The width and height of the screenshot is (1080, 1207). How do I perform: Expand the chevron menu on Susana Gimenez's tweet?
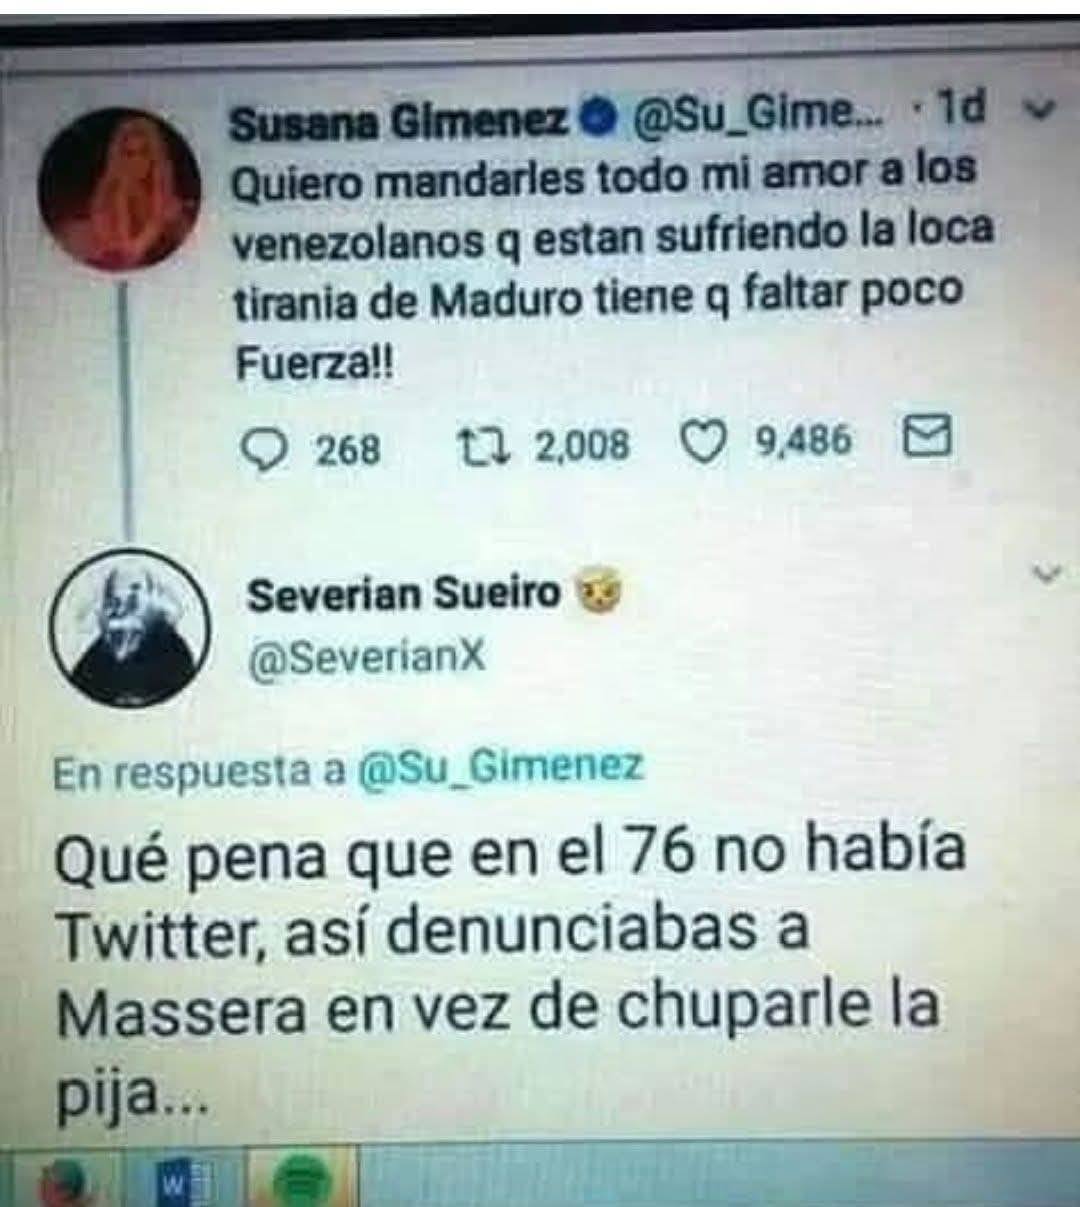(1039, 107)
